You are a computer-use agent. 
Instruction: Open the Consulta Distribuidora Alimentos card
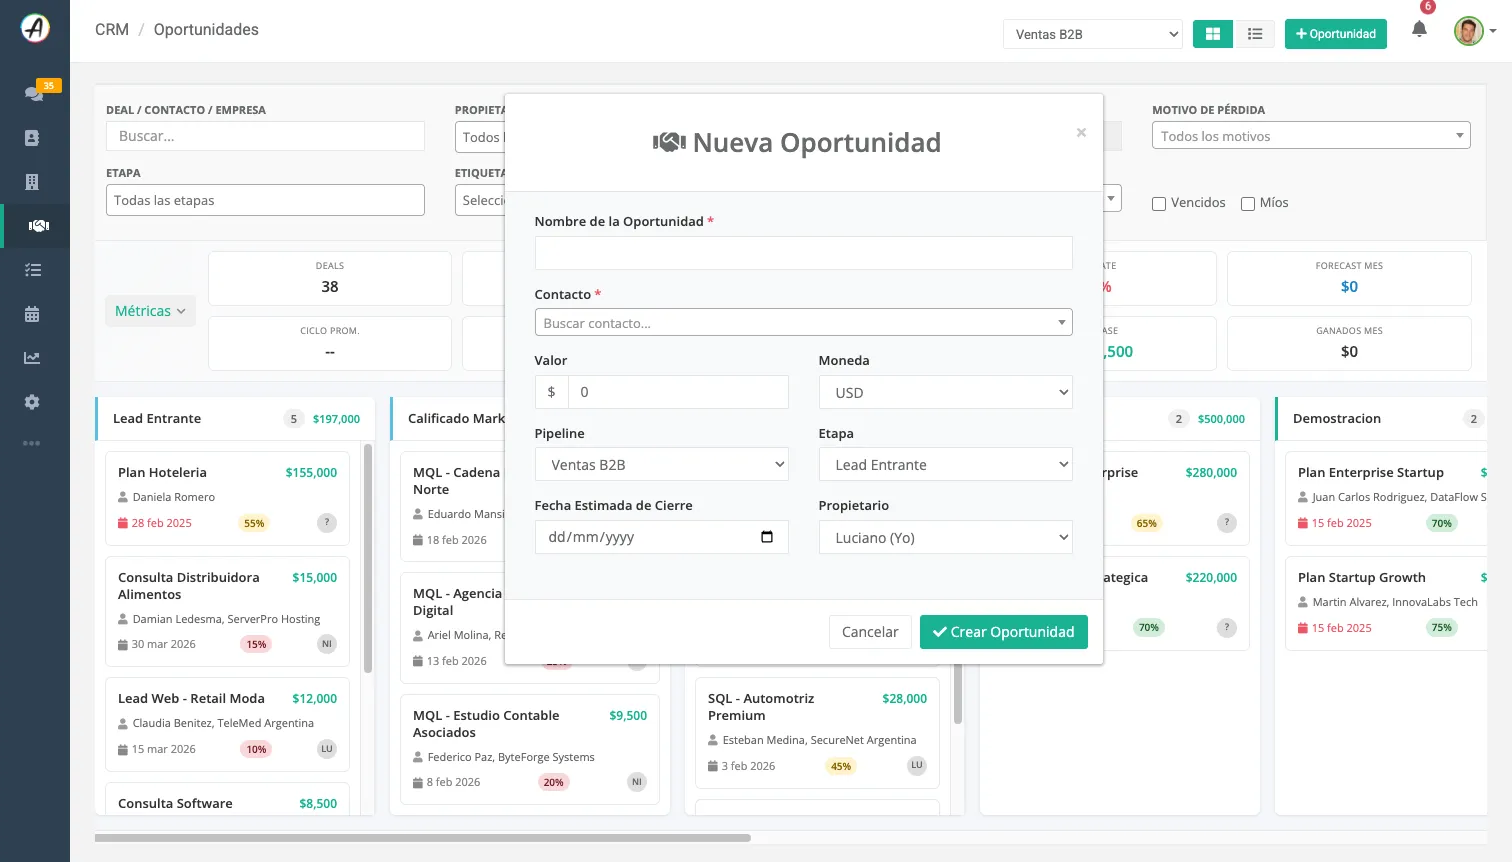[227, 611]
